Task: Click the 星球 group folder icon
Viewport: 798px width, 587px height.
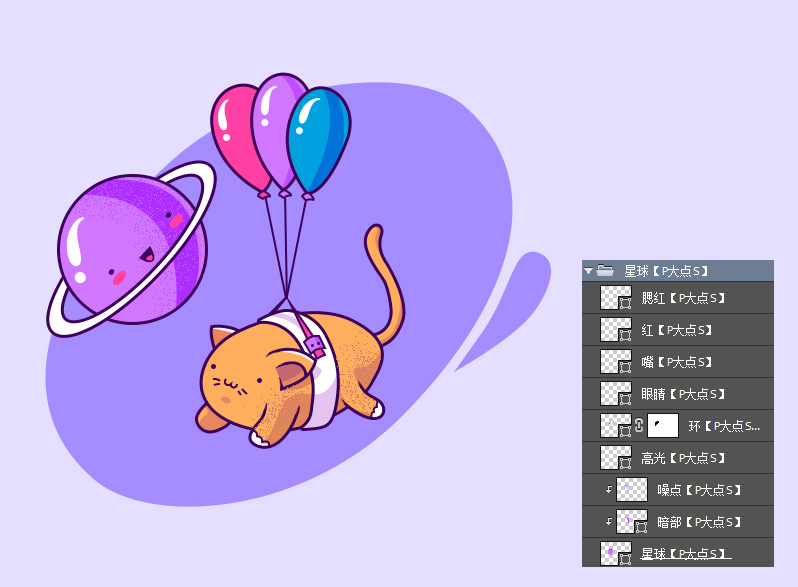Action: 605,270
